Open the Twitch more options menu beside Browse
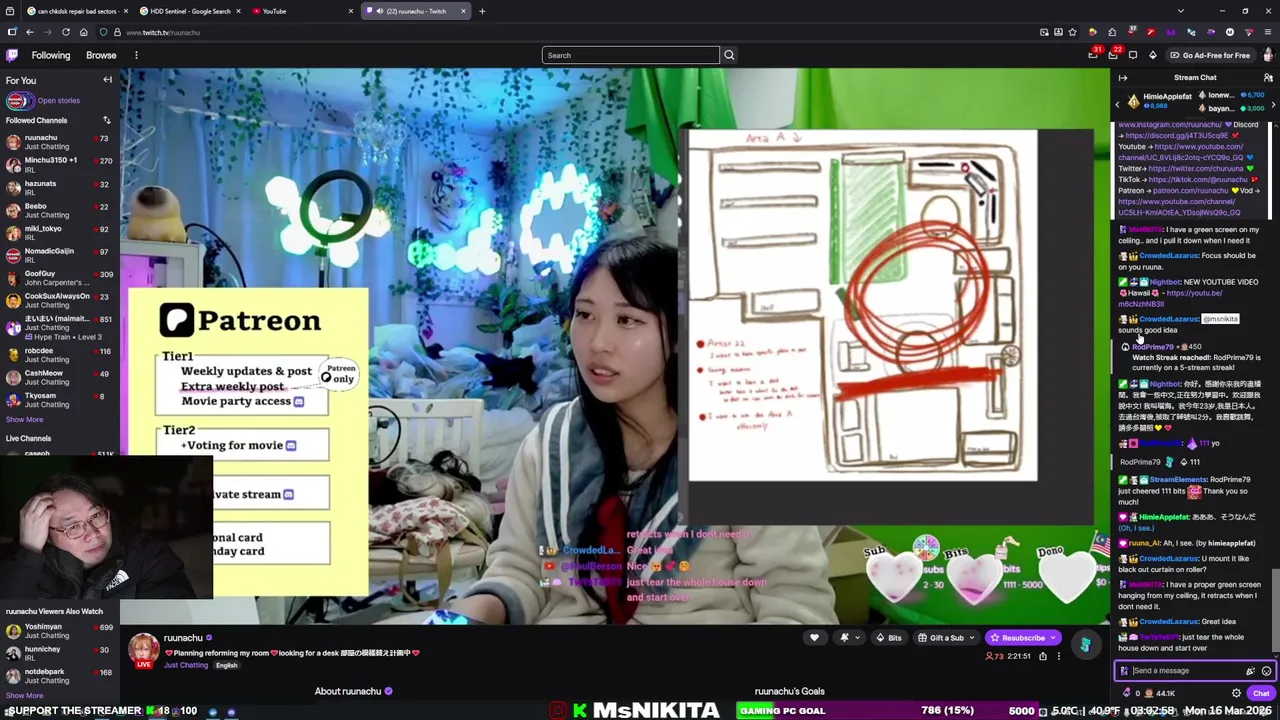 [136, 55]
